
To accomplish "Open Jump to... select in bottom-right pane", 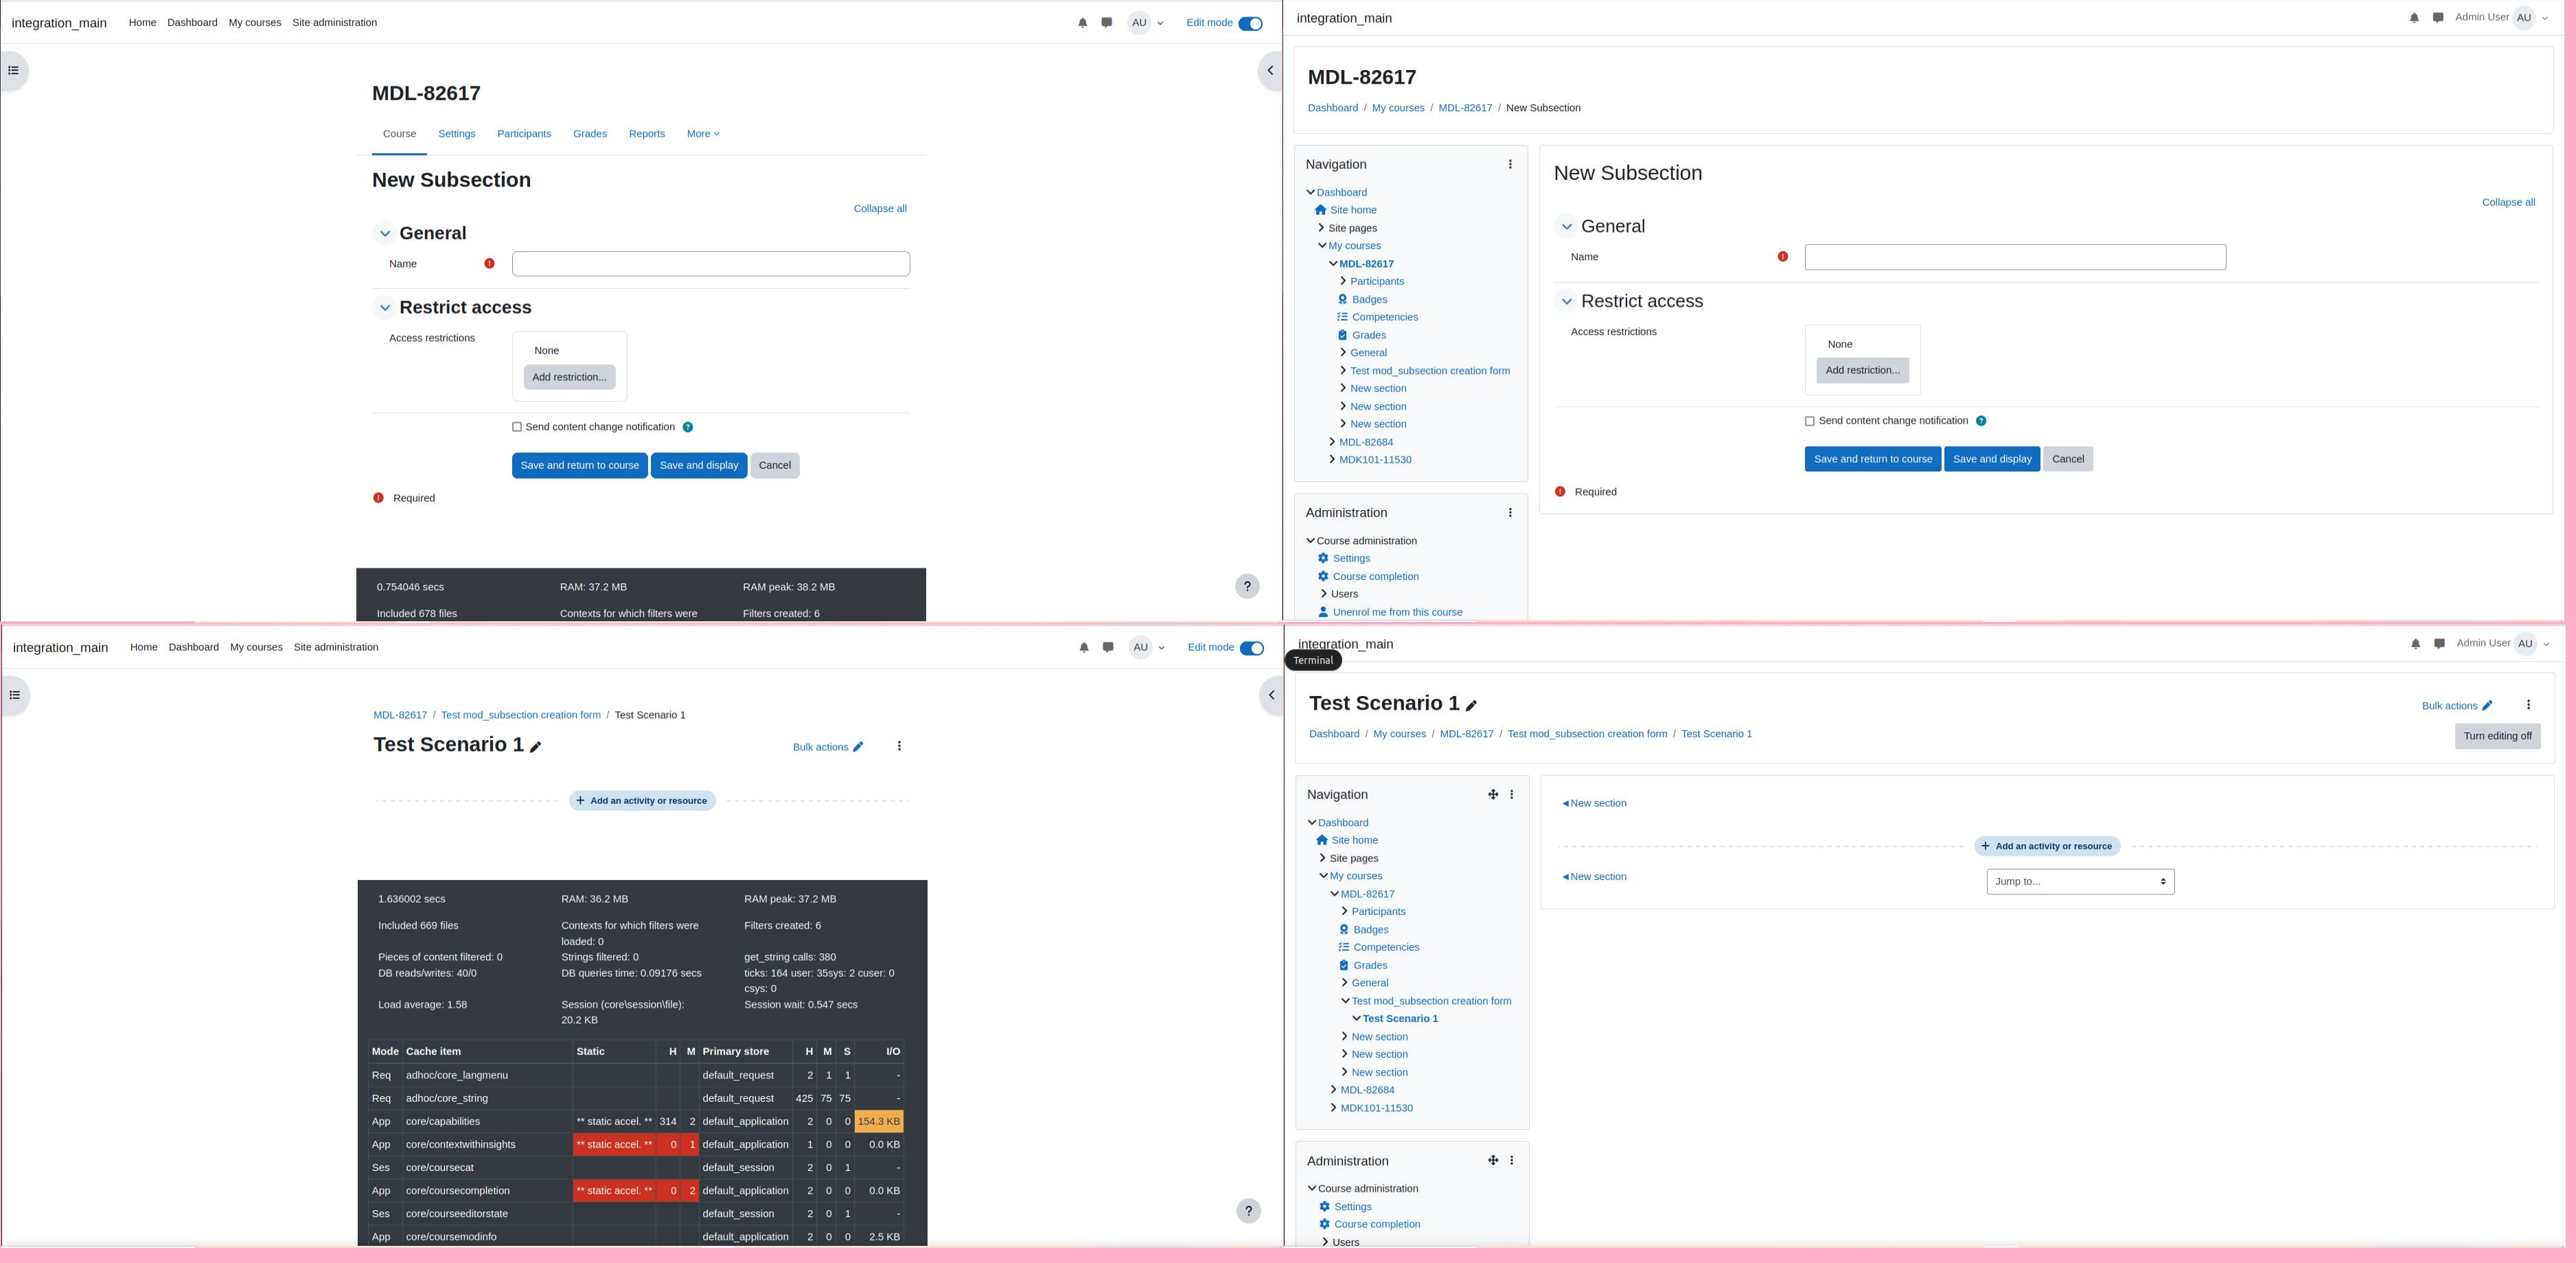I will pyautogui.click(x=2080, y=882).
